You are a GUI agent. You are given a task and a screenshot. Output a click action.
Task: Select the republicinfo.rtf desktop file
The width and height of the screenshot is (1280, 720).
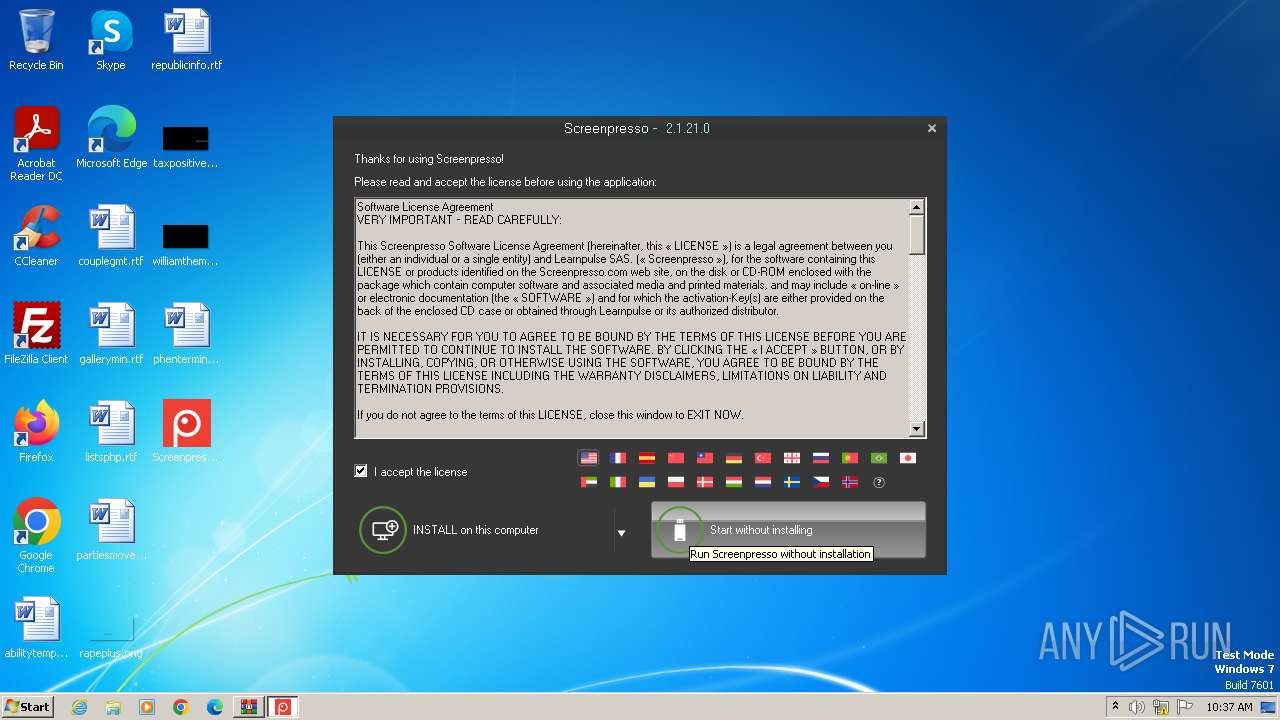click(x=187, y=40)
